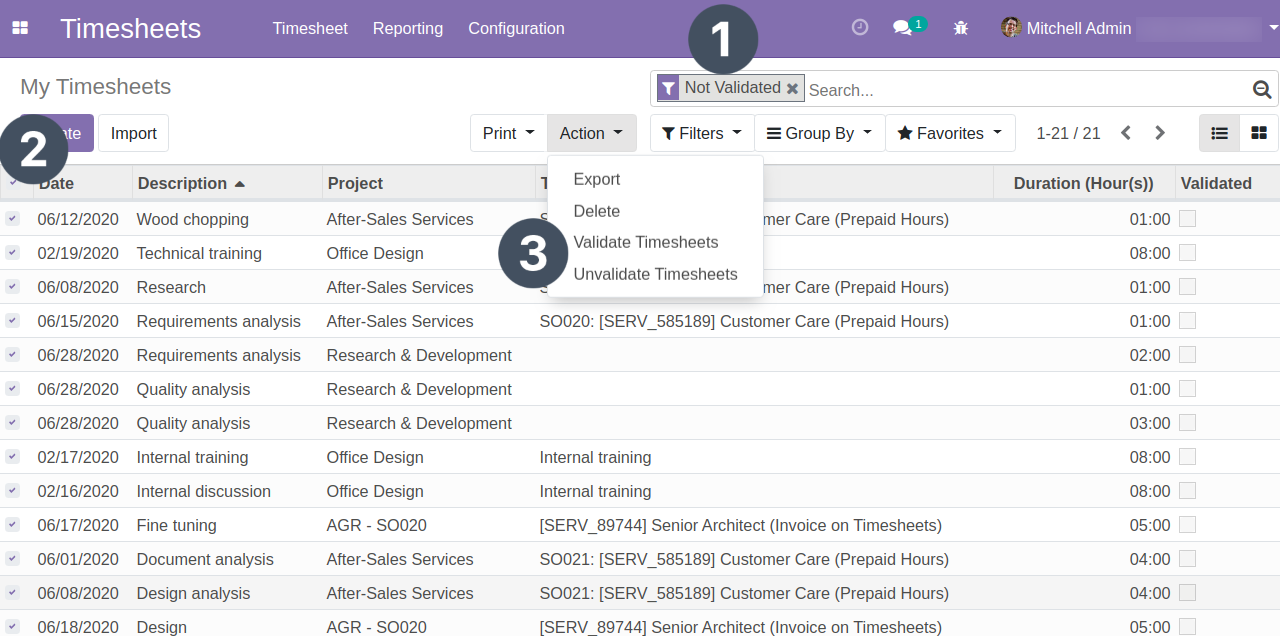Click the 03:00 duration cell
1280x636 pixels.
pyautogui.click(x=1149, y=423)
